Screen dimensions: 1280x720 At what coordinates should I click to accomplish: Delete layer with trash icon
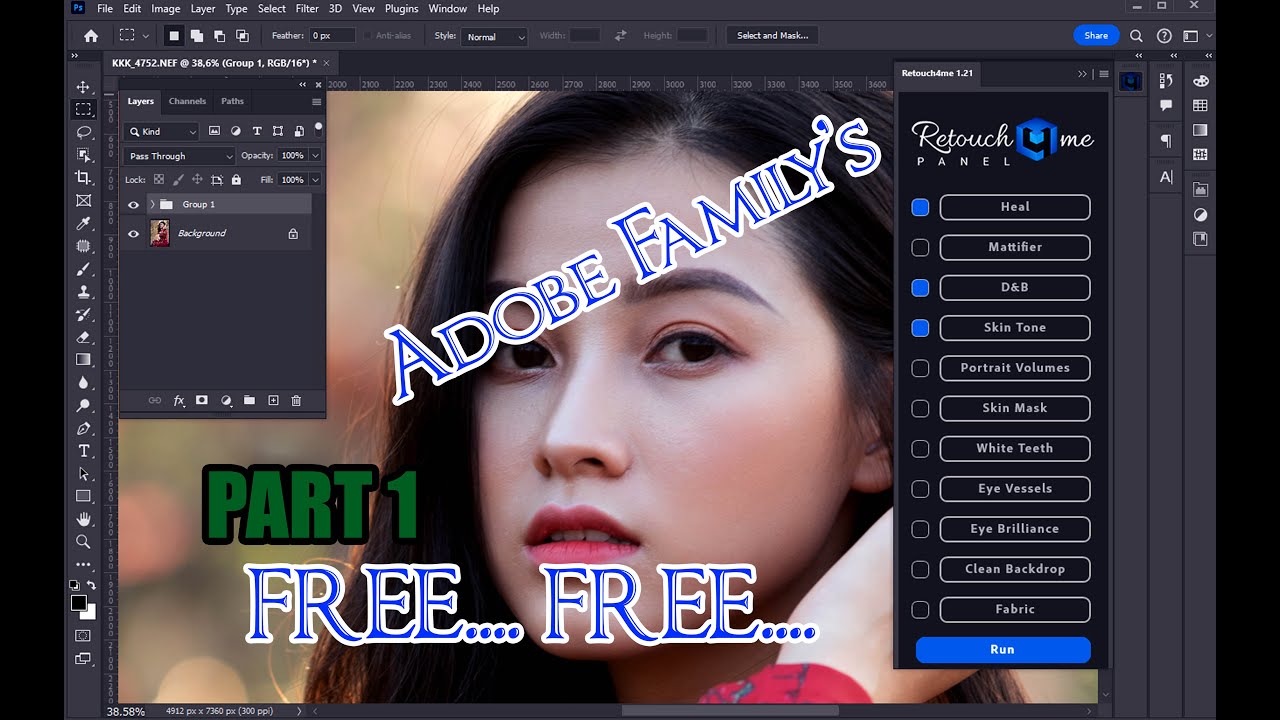pos(296,400)
